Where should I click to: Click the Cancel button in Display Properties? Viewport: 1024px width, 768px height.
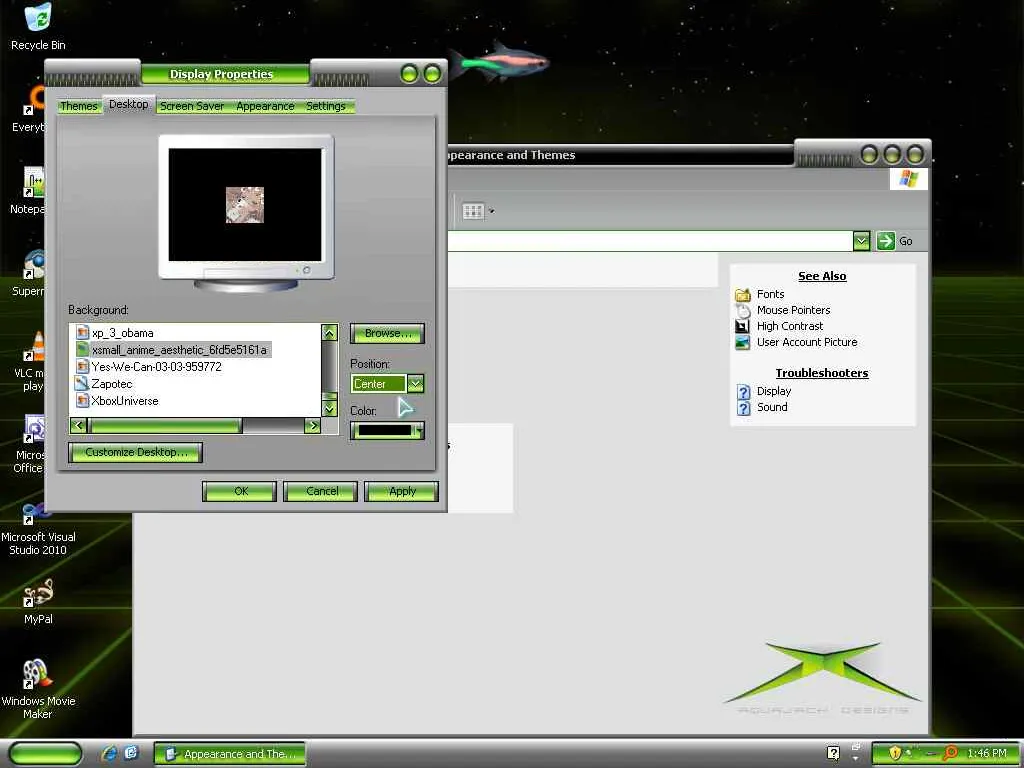321,491
